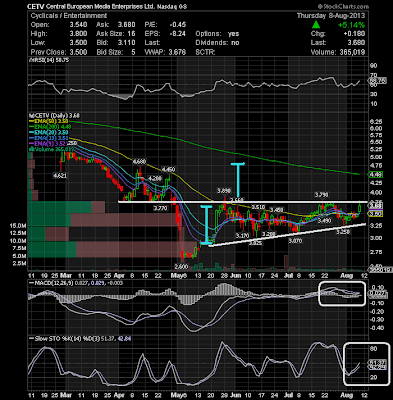Click the 4.200 price label
Screen dimensions: 393x400
(x=155, y=178)
